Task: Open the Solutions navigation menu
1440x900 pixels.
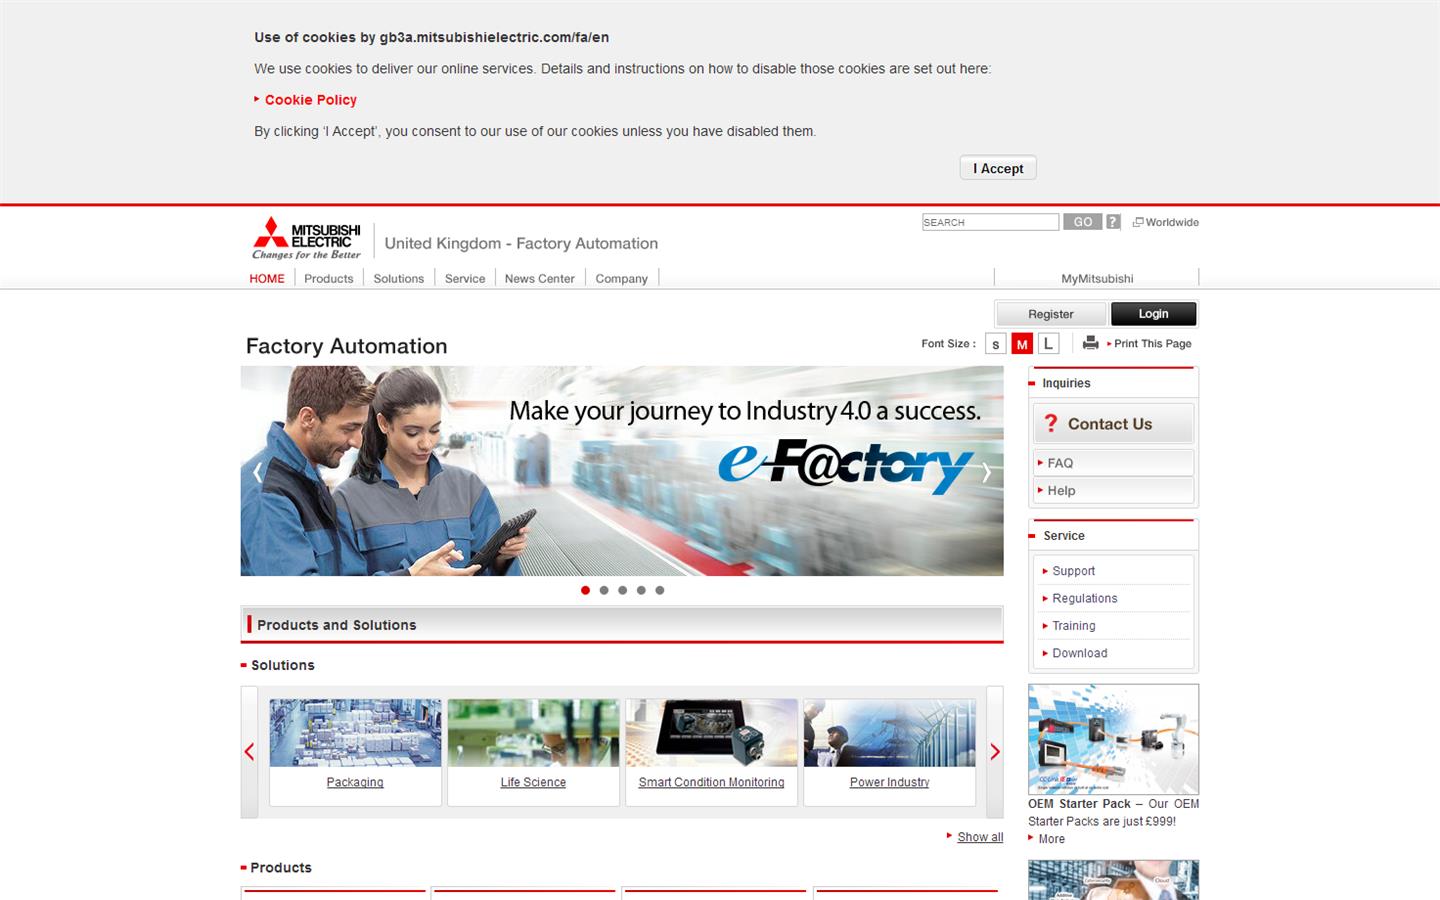Action: 399,279
